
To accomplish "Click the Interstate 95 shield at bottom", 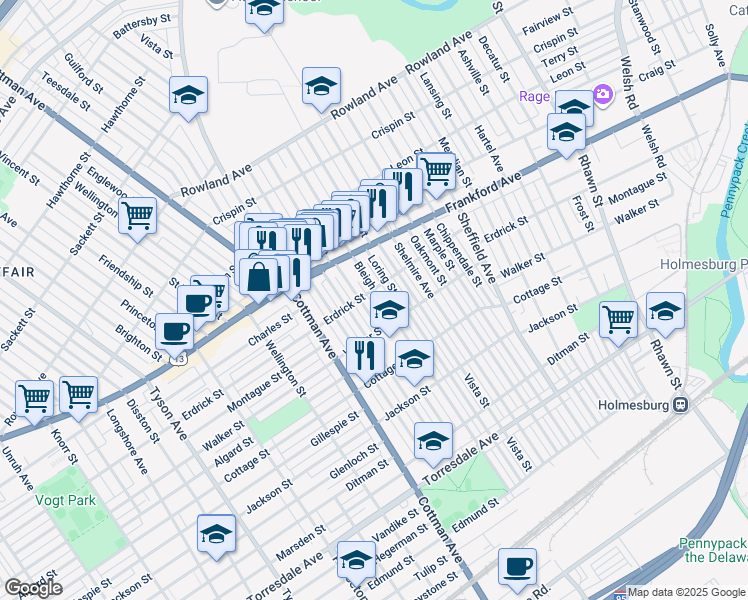I will (620, 595).
